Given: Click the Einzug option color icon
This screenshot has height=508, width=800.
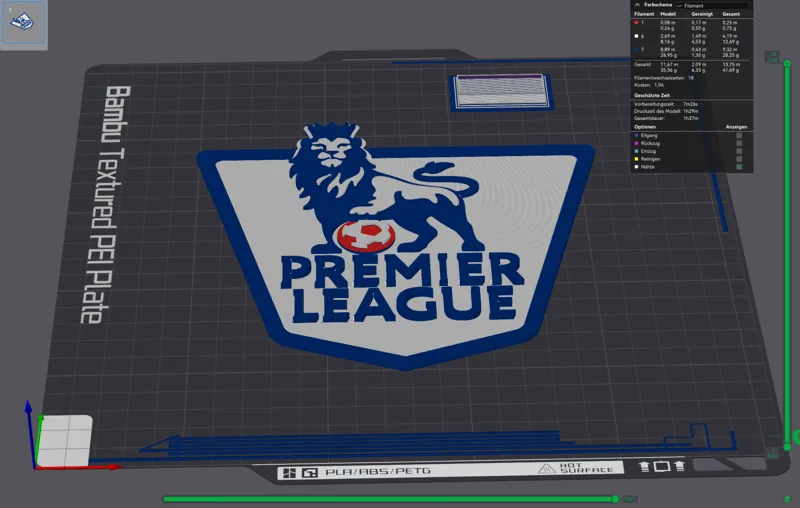Looking at the screenshot, I should click(636, 151).
